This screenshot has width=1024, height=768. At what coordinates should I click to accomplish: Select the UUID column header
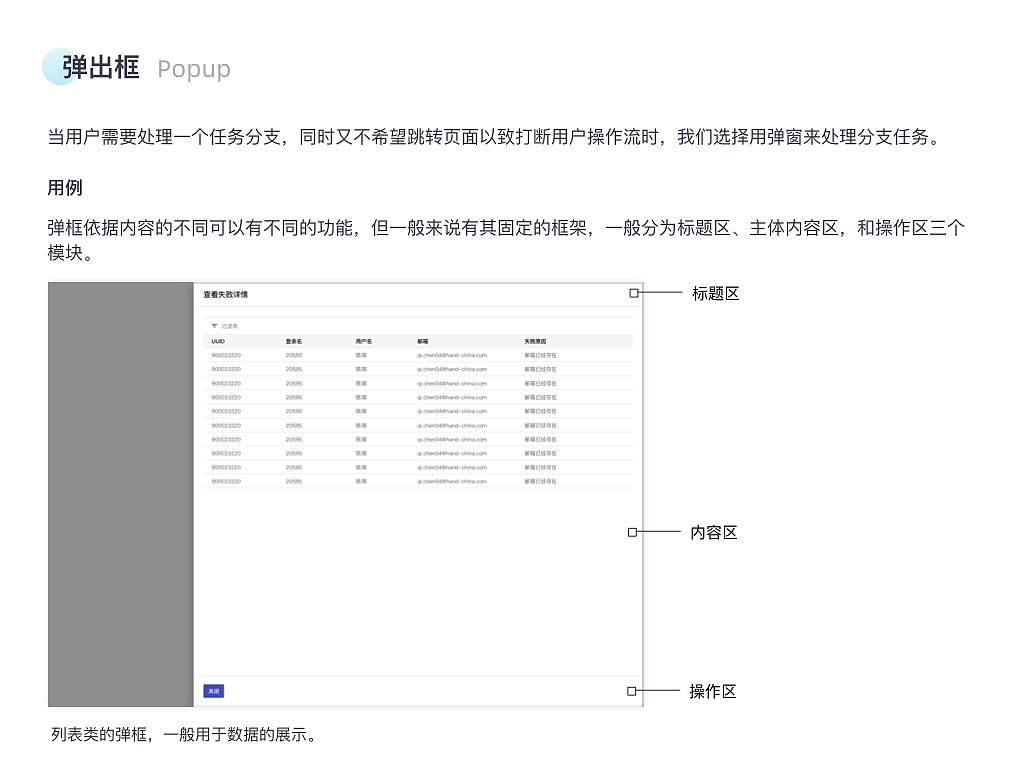[x=217, y=340]
